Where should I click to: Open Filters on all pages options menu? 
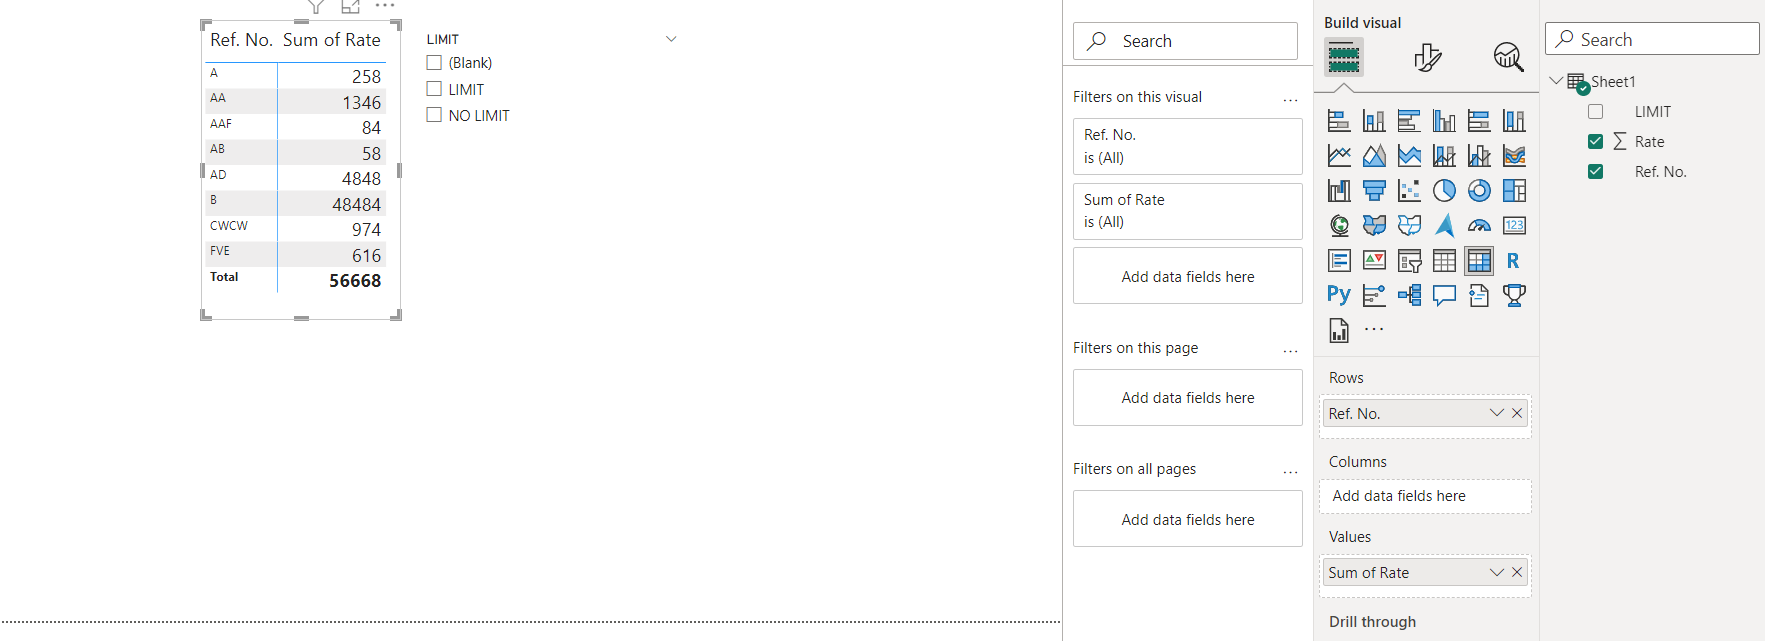pyautogui.click(x=1290, y=471)
